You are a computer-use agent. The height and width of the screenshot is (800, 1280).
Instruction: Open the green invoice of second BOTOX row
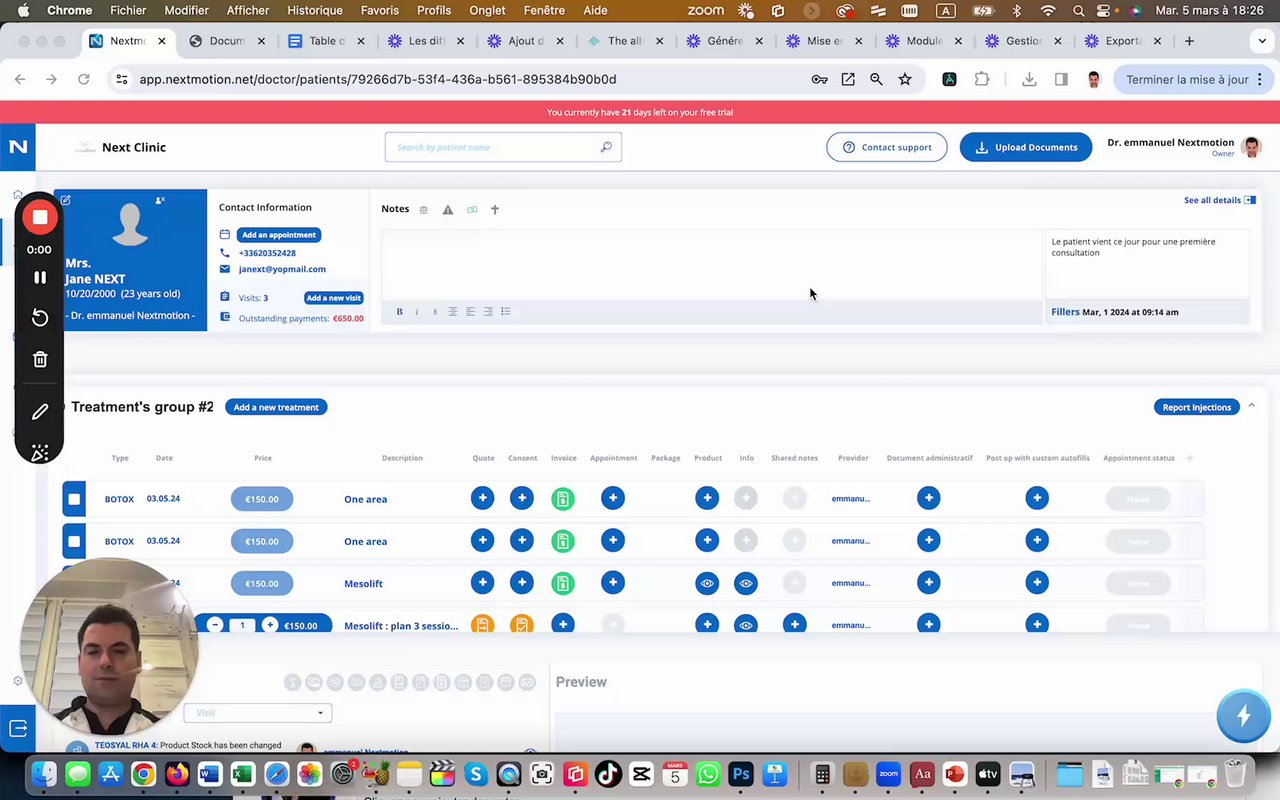(563, 540)
